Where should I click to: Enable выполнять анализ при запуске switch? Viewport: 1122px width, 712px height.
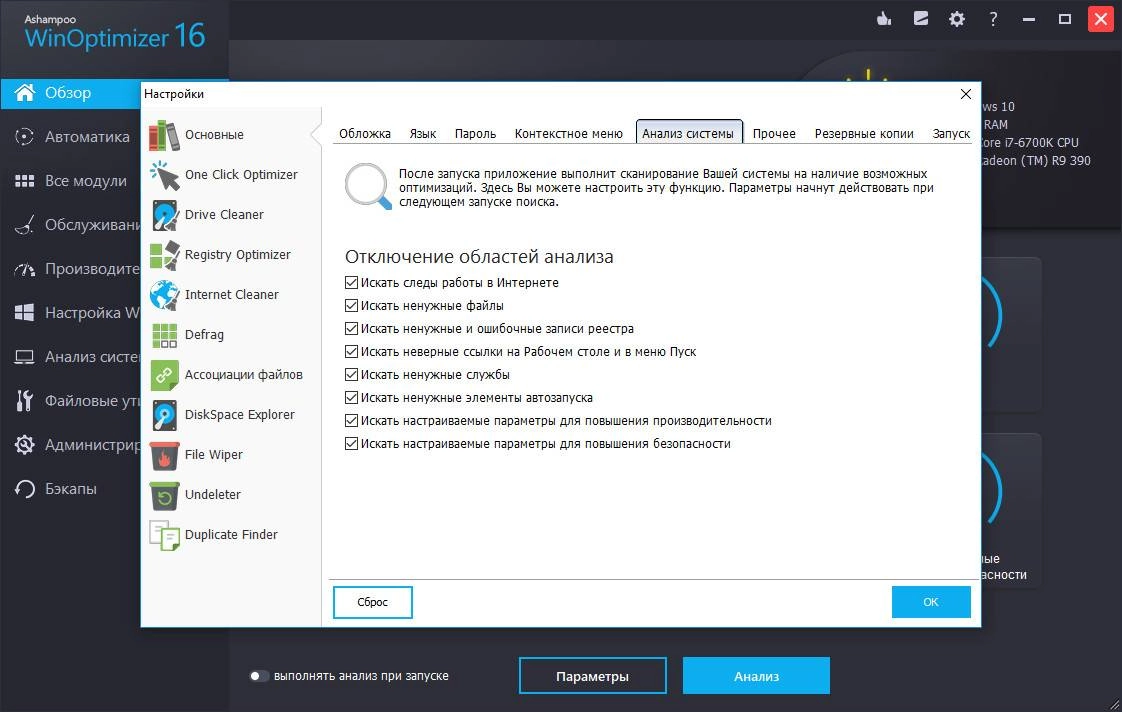[258, 676]
